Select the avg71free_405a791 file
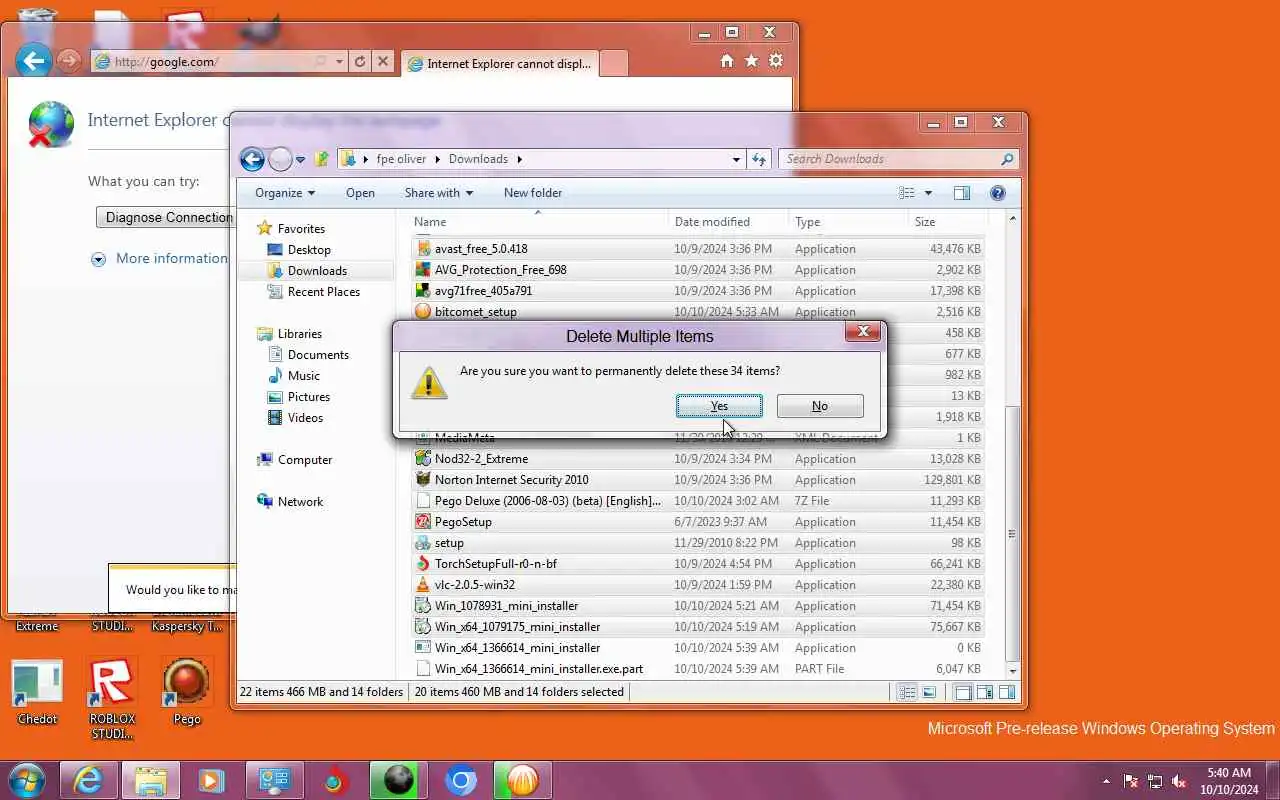 (698, 291)
